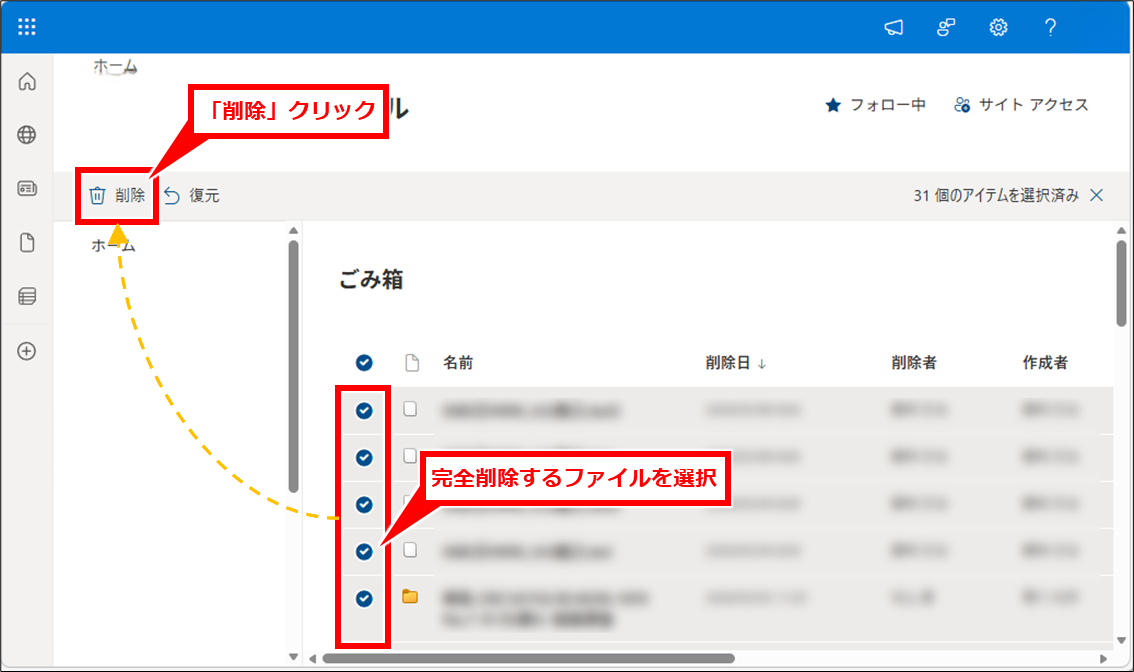
Task: Click the megaphone announcements icon
Action: [x=894, y=27]
